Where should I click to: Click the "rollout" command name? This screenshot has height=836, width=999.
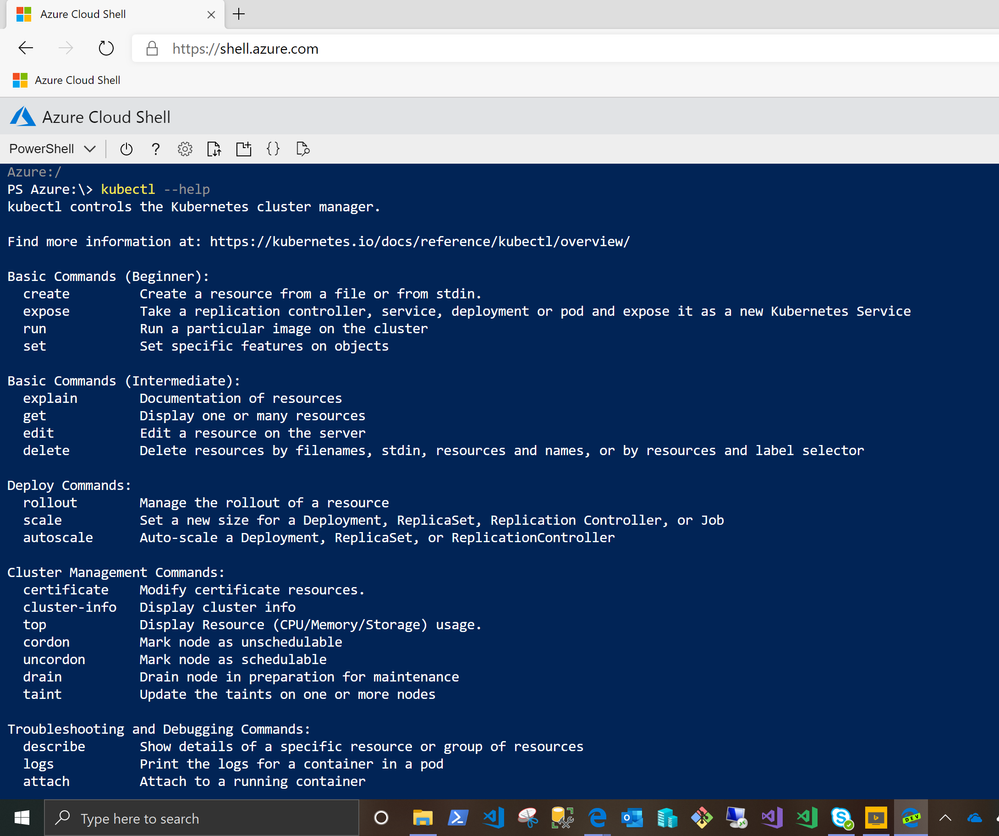click(50, 503)
